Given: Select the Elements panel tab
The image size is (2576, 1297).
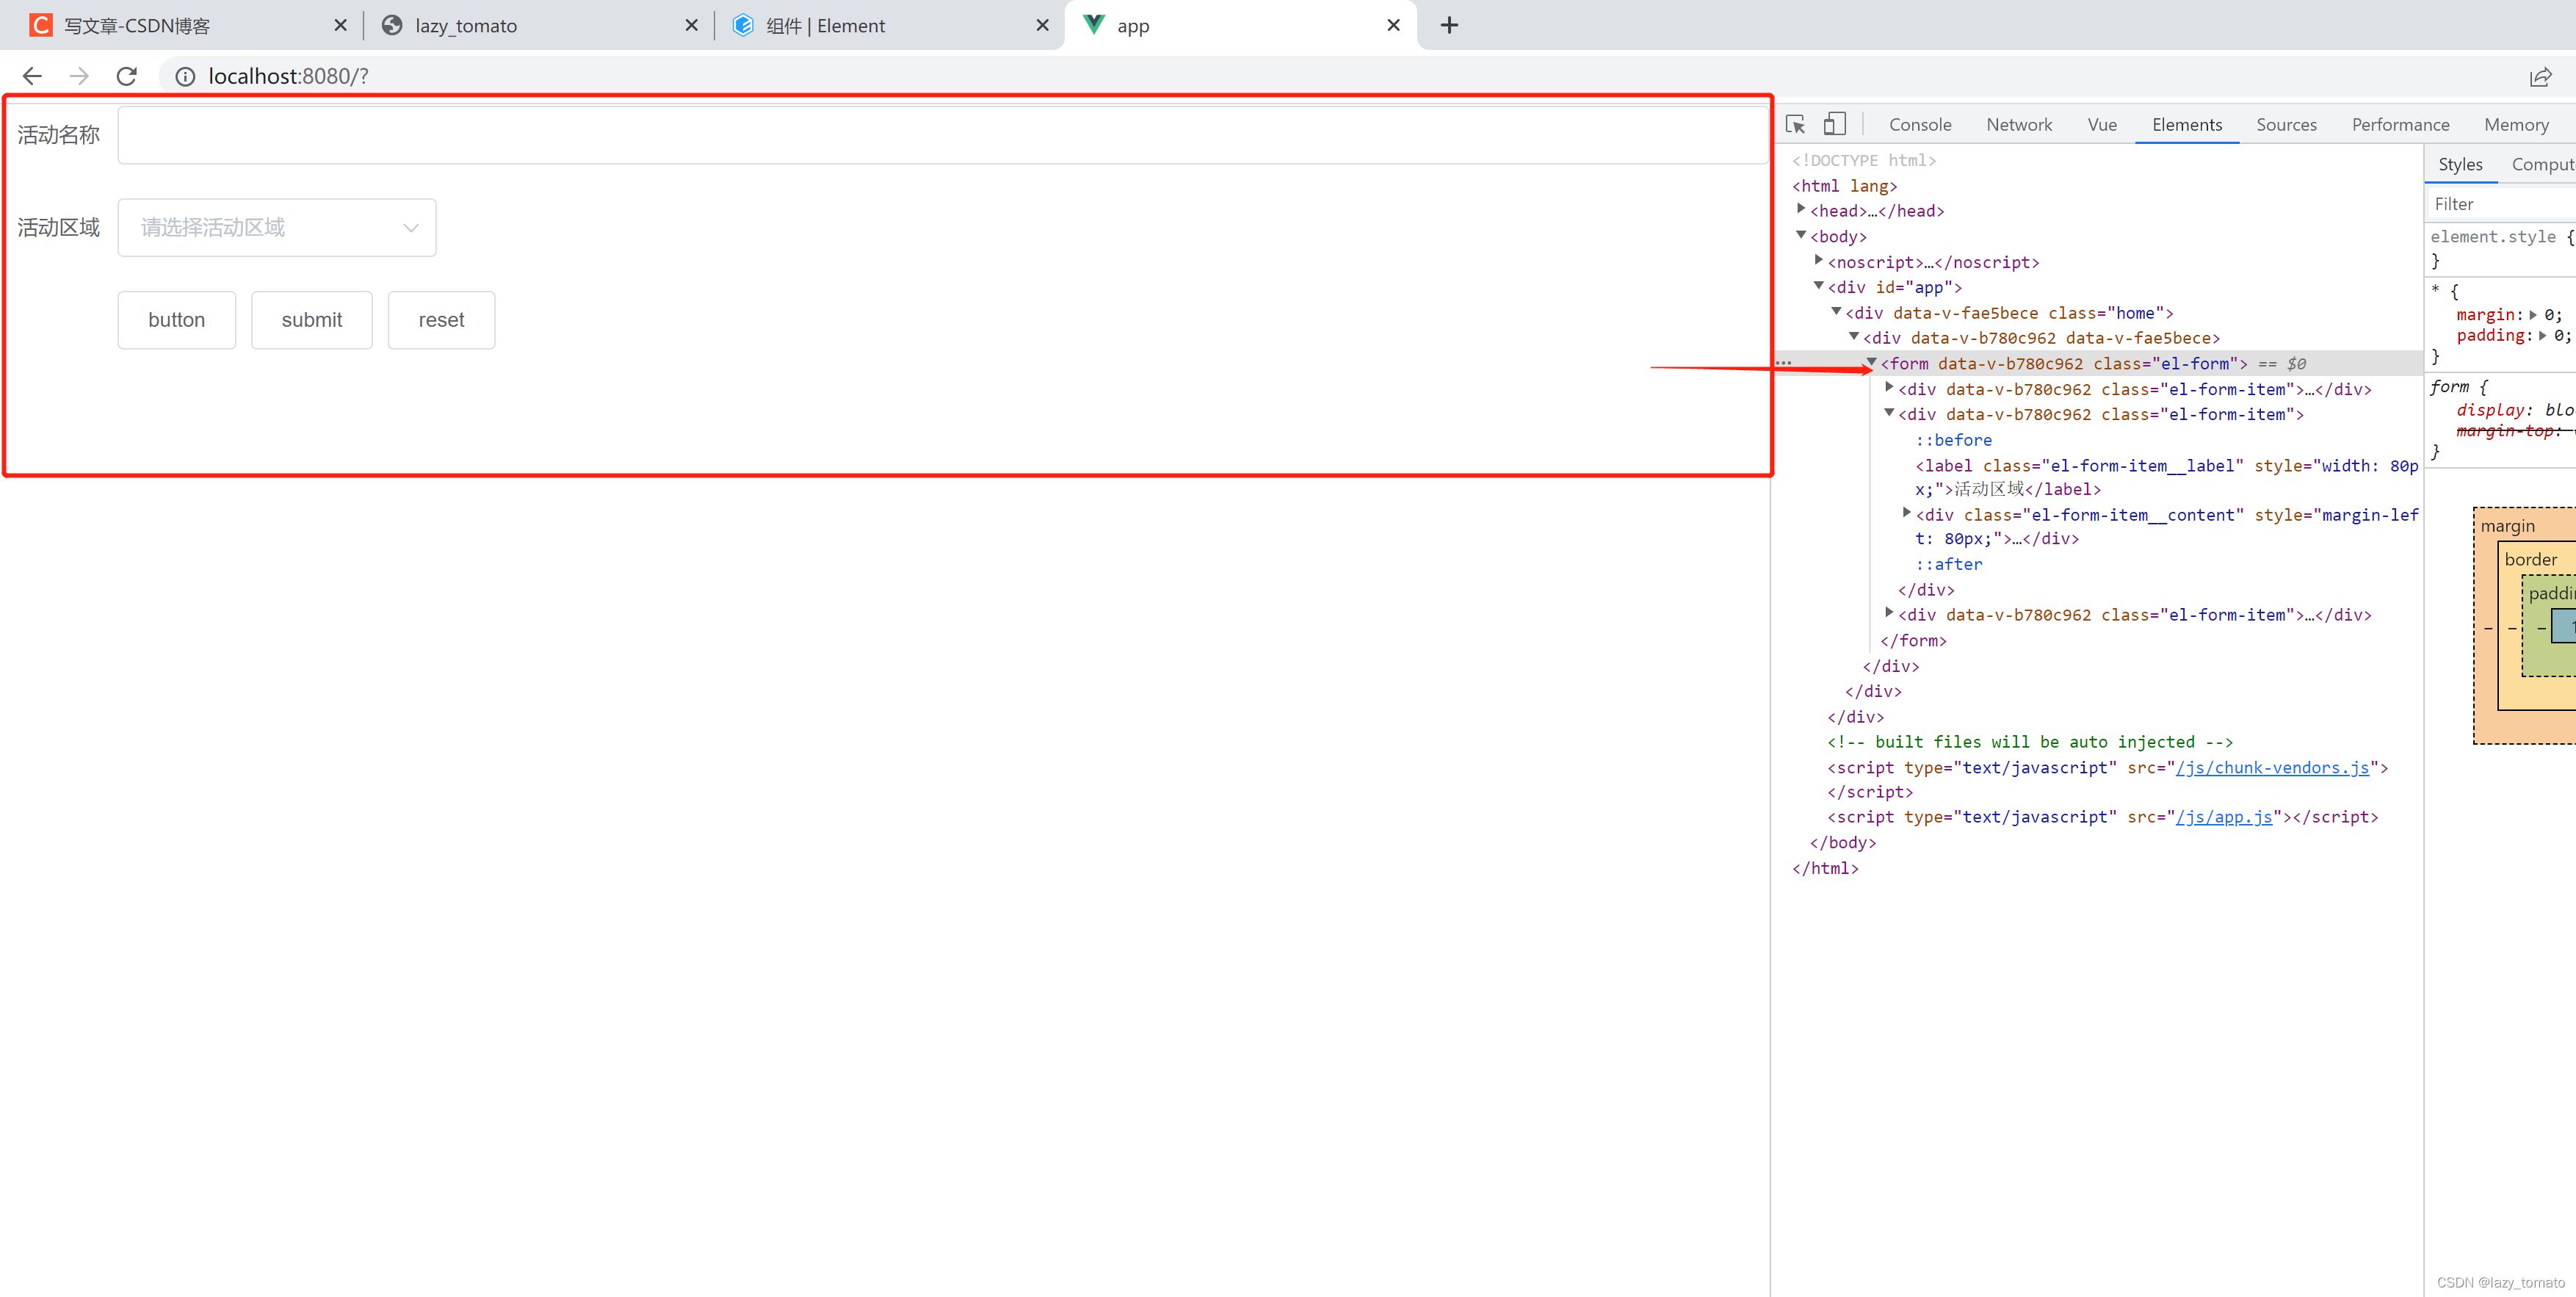Looking at the screenshot, I should (x=2187, y=125).
